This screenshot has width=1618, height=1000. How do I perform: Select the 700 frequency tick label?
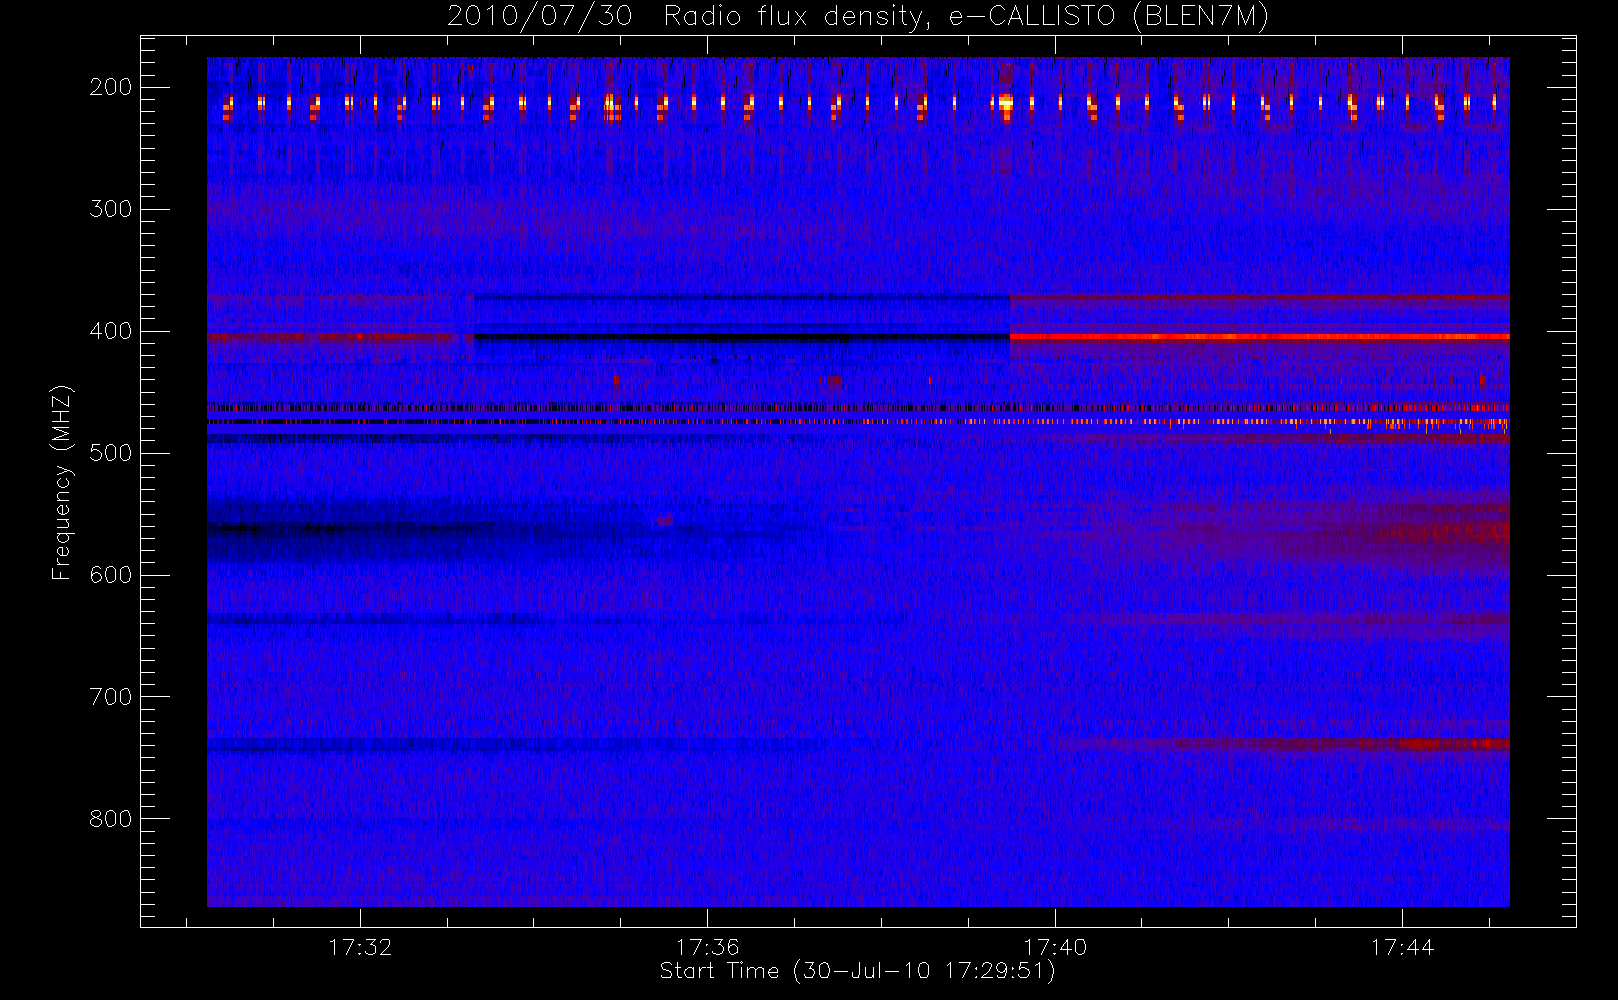[110, 697]
